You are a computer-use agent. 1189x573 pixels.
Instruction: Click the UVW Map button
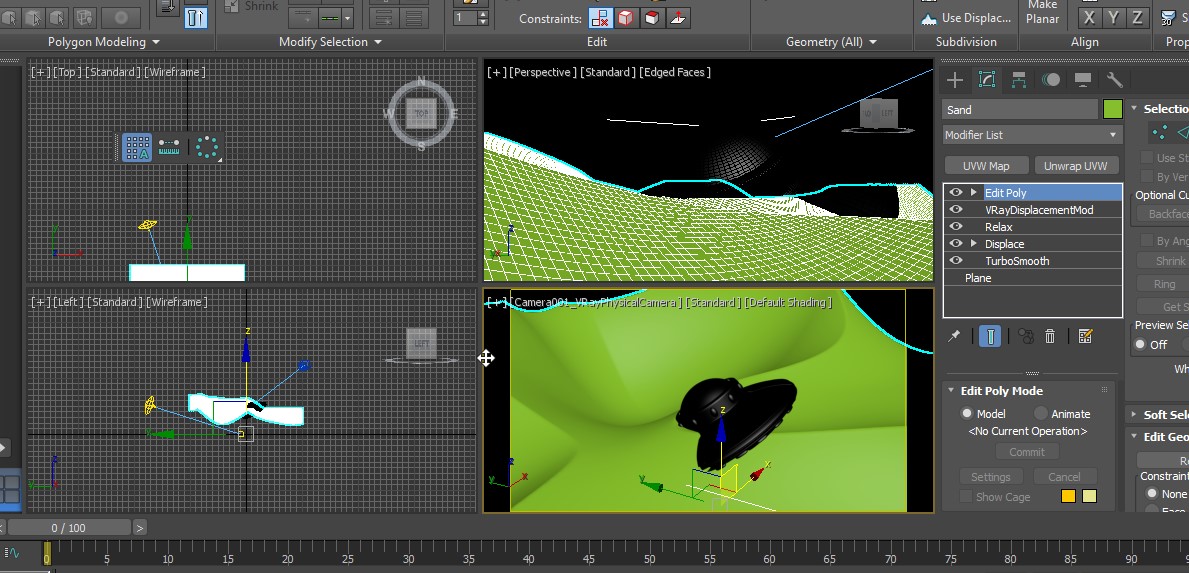click(986, 166)
